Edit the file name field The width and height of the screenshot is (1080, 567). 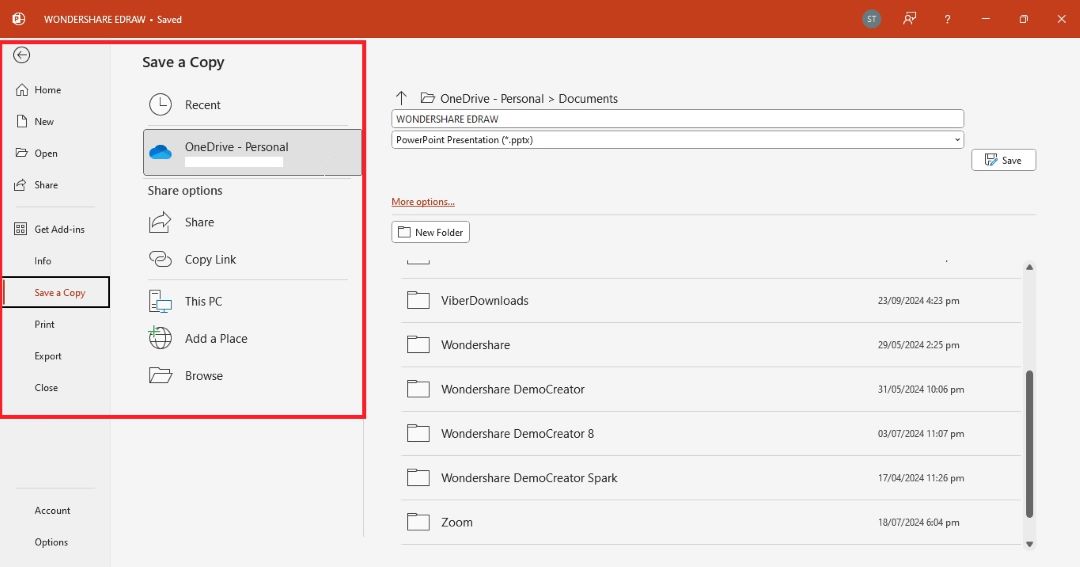point(677,118)
